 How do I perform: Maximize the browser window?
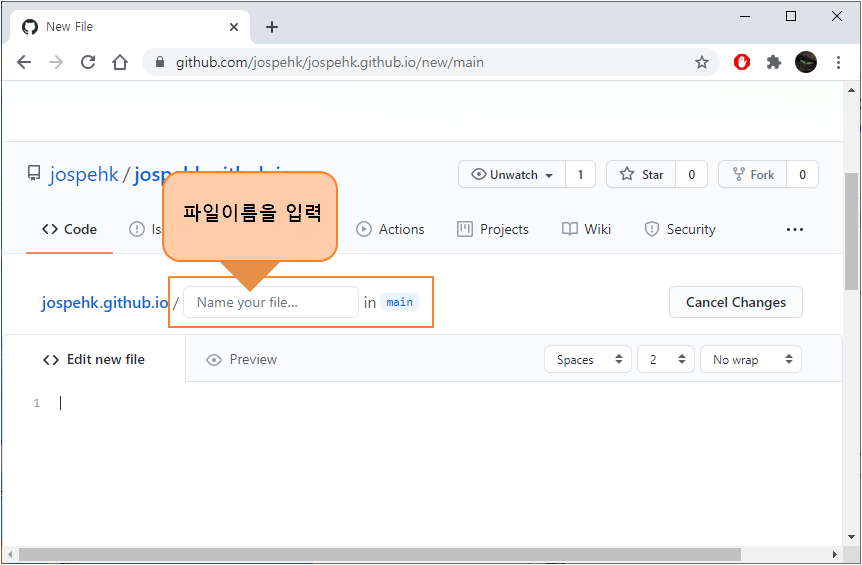[x=791, y=16]
